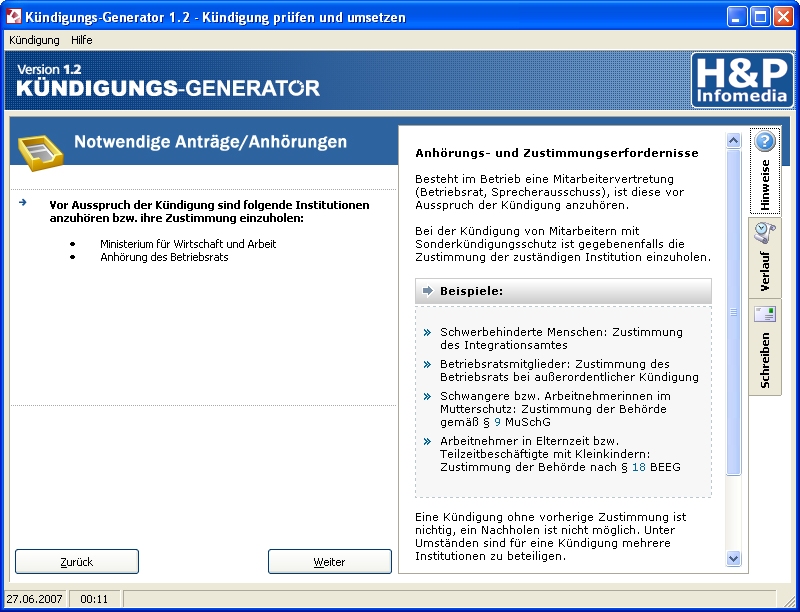Switch to the Schreiben side tab
This screenshot has height=612, width=800.
(765, 348)
